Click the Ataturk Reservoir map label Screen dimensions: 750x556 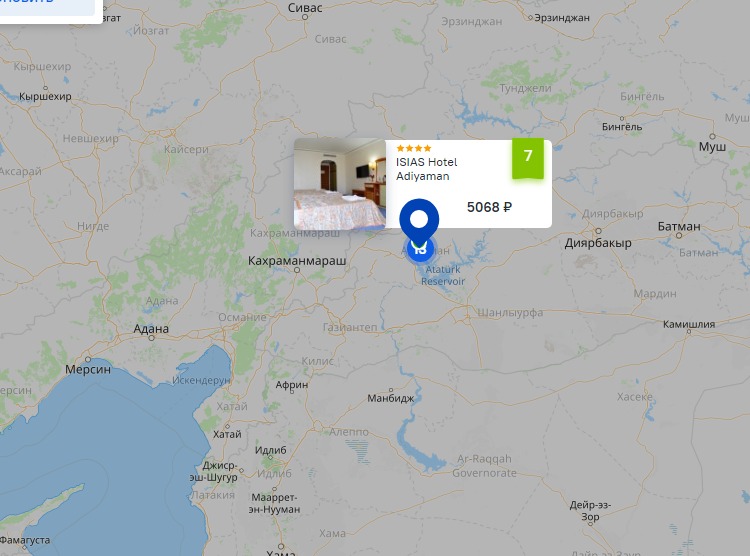(443, 275)
